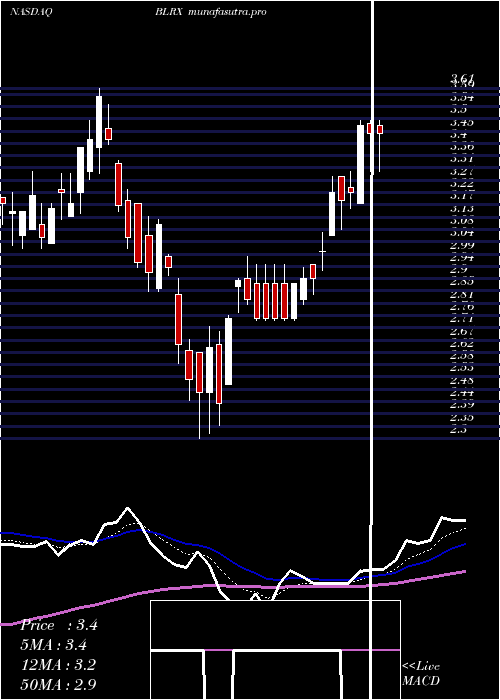500x700 pixels.
Task: Click the 12MA : 3.2 value
Action: [58, 665]
